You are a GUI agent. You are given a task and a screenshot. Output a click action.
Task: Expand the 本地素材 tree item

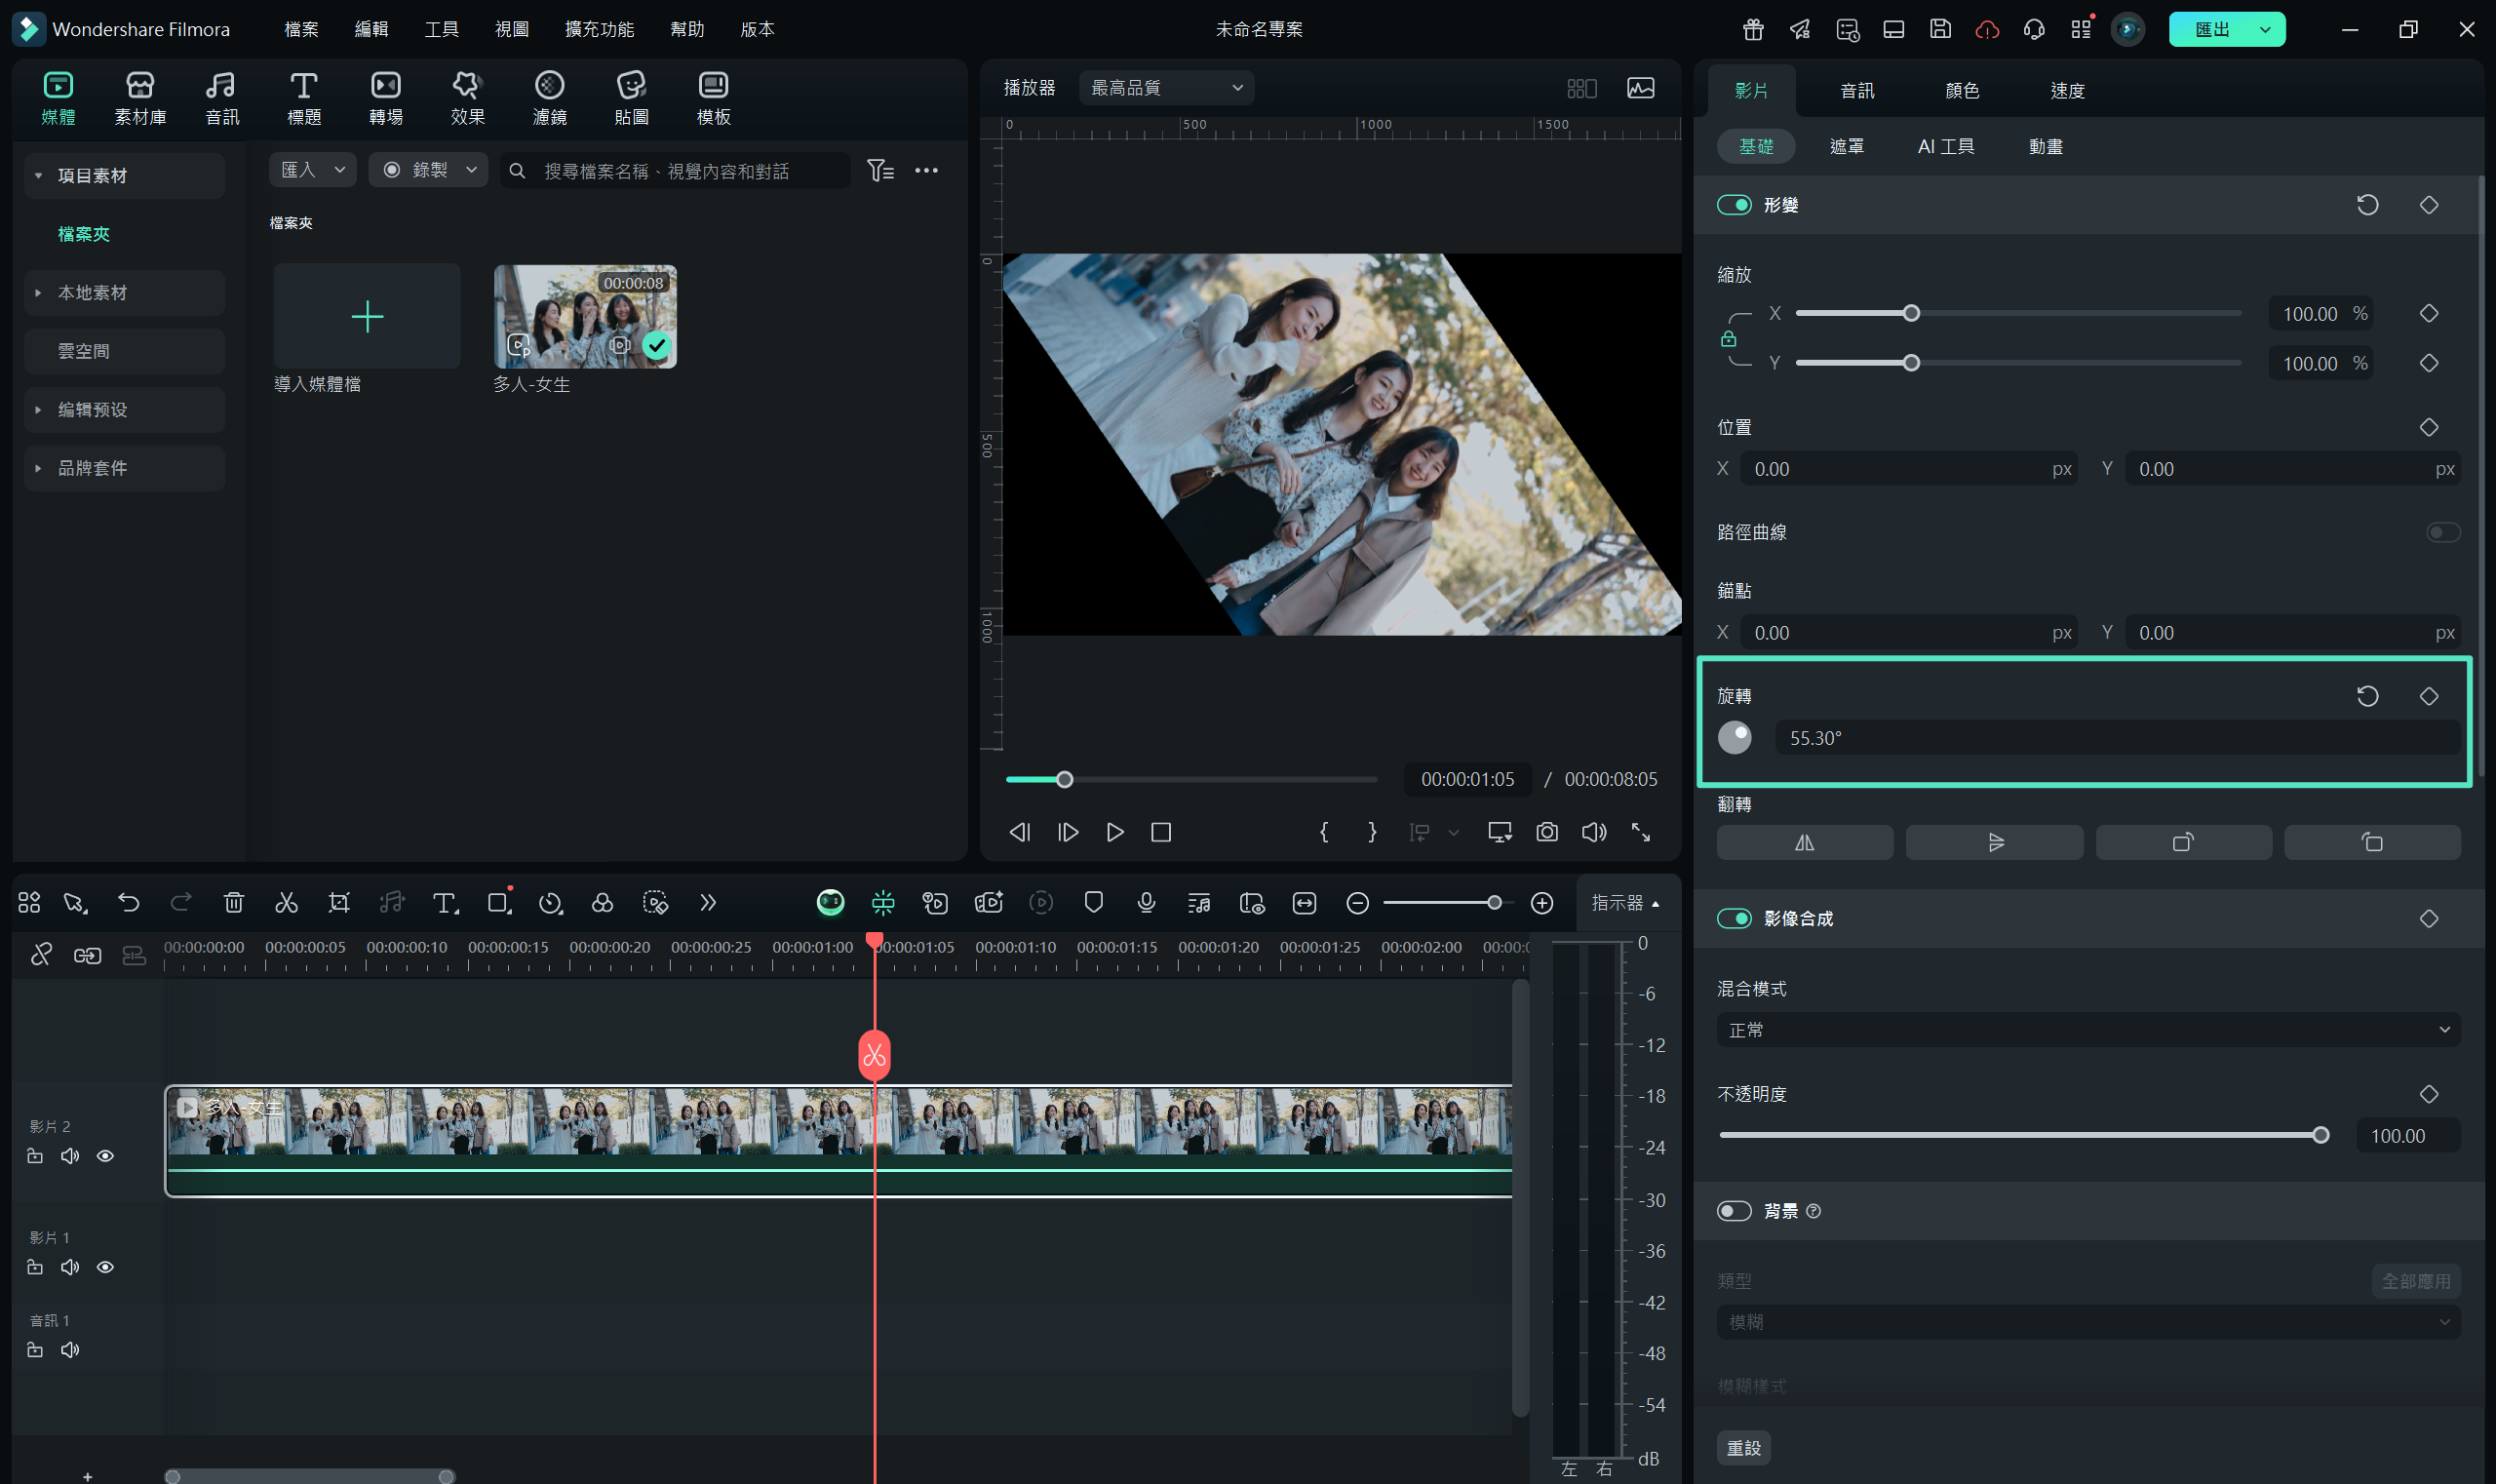tap(38, 293)
